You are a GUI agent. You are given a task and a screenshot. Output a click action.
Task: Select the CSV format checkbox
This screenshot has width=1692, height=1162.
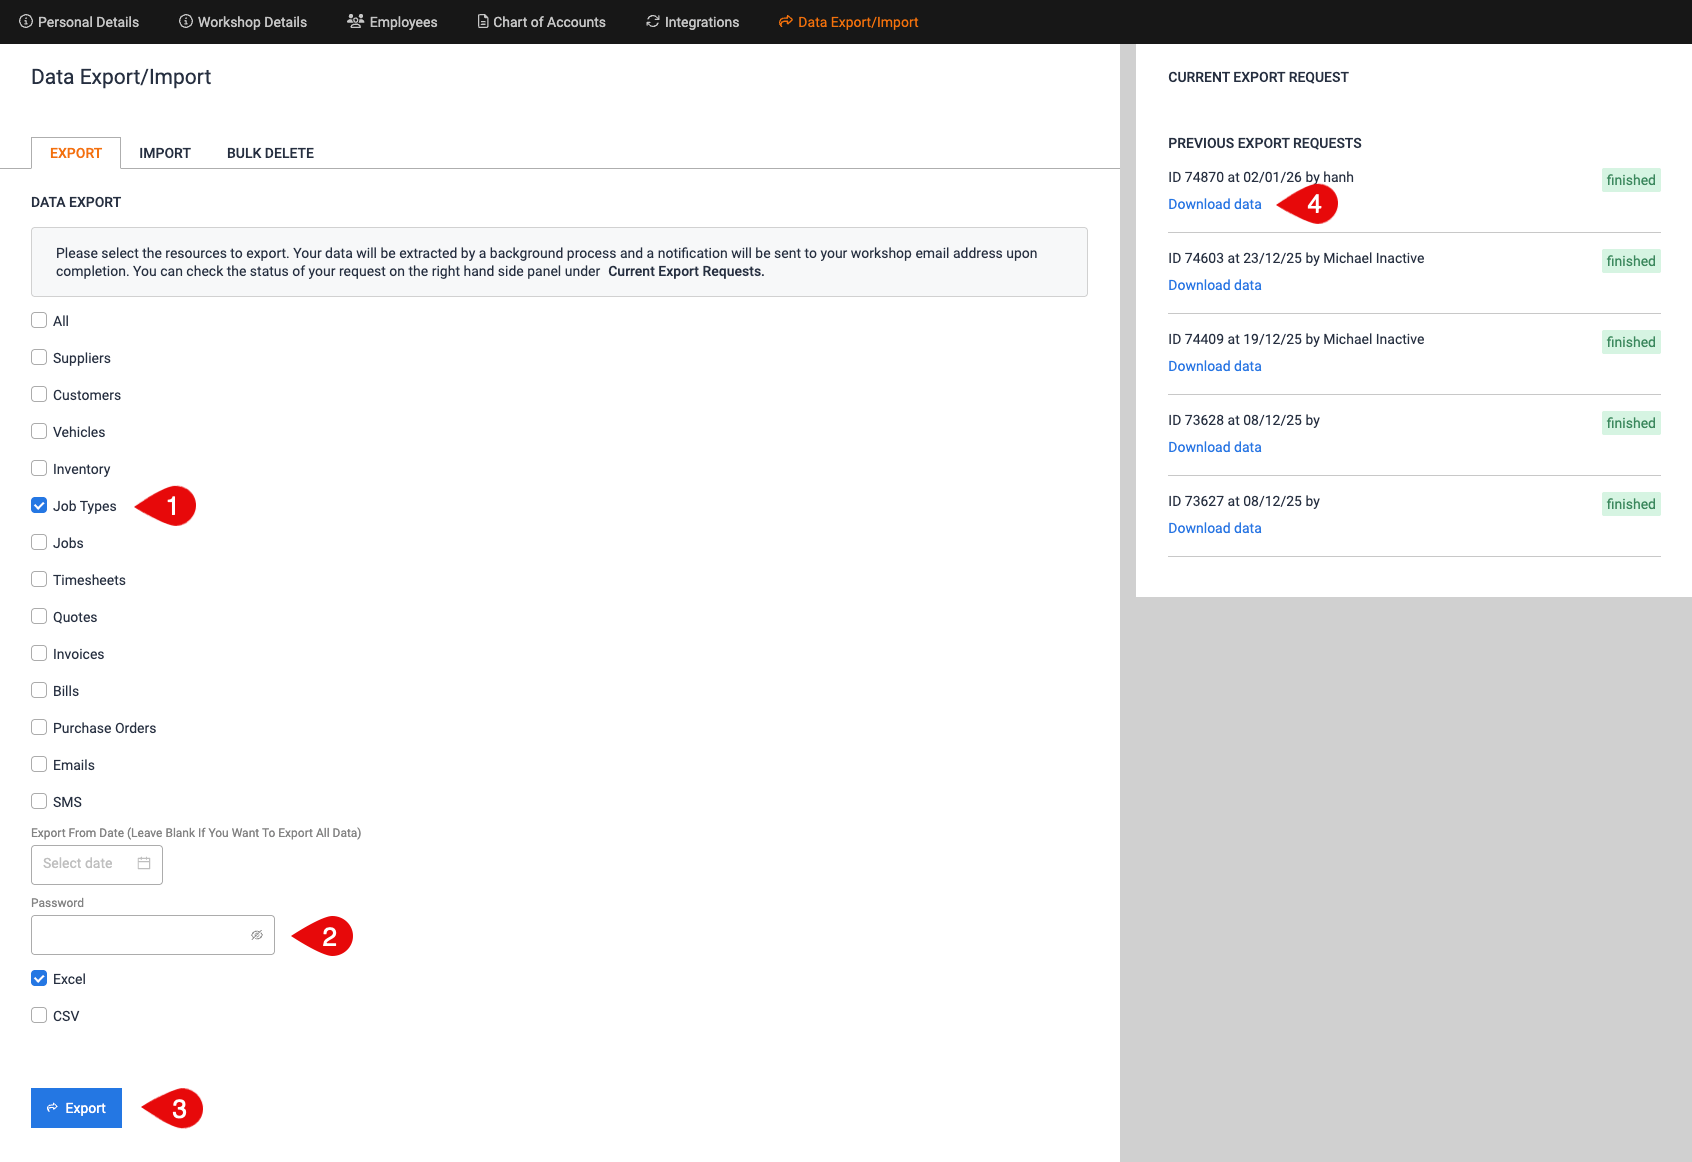pos(39,1016)
